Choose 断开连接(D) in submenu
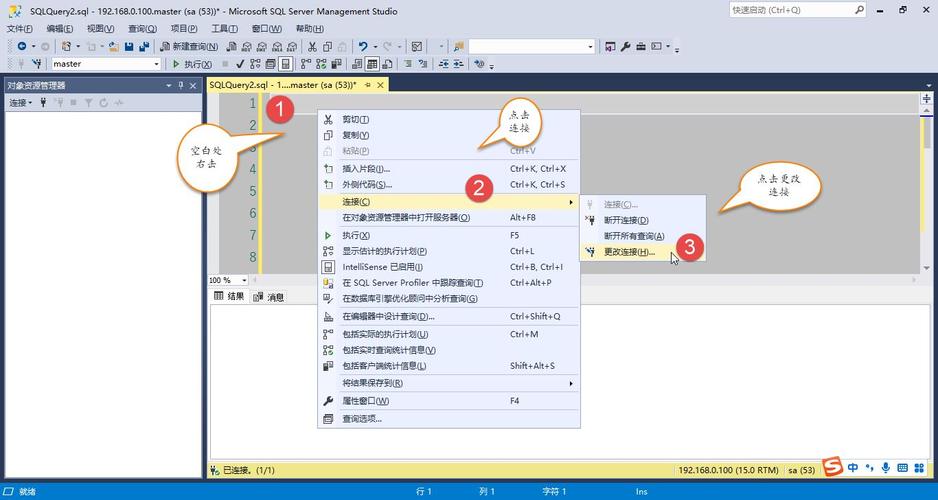Viewport: 938px width, 500px height. pyautogui.click(x=643, y=220)
